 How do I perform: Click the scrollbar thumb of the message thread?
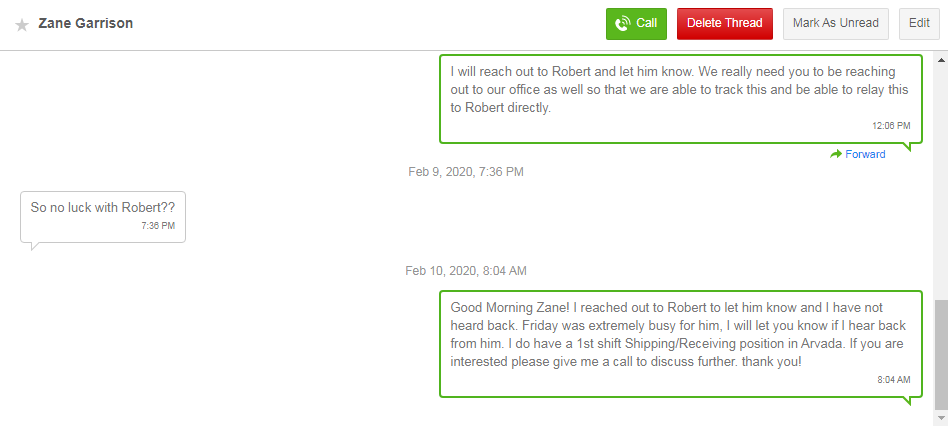click(940, 355)
